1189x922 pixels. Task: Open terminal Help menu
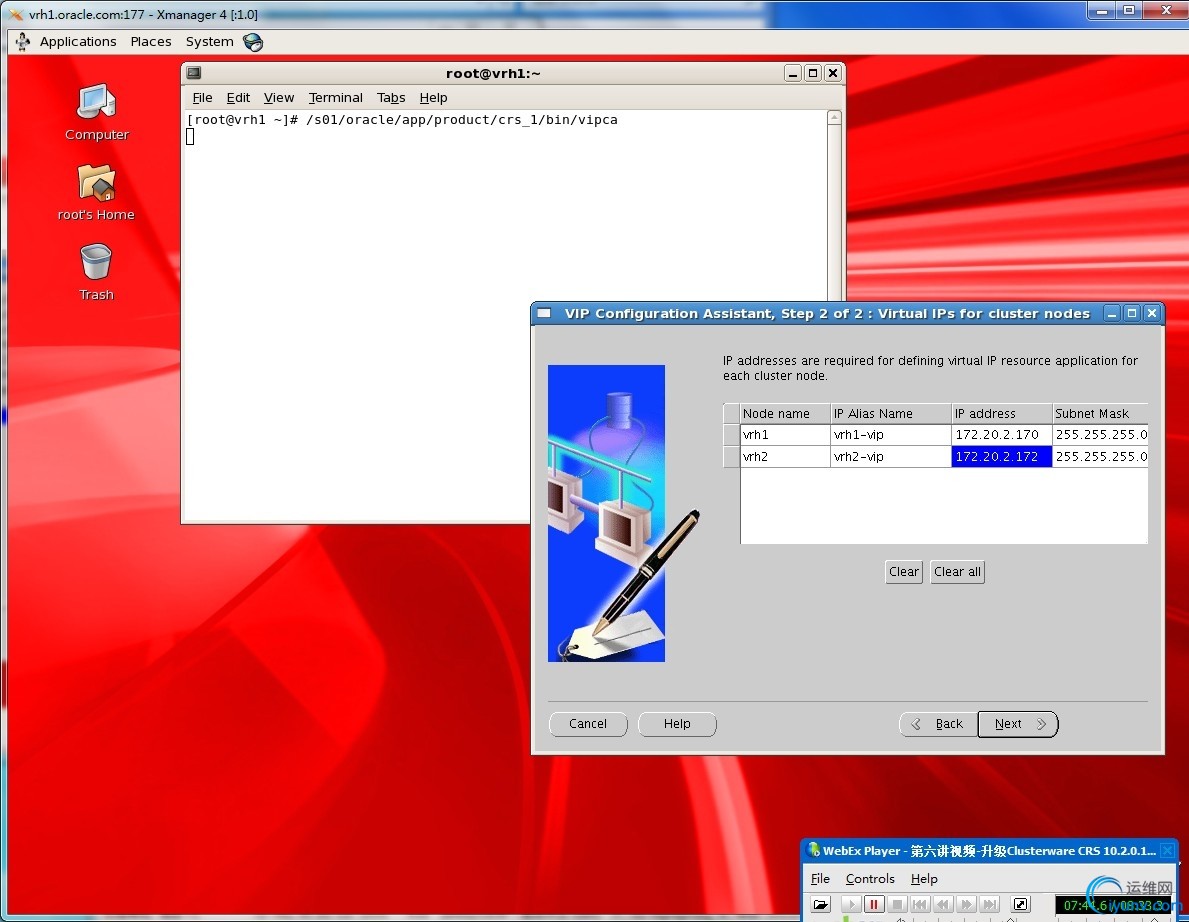tap(433, 97)
